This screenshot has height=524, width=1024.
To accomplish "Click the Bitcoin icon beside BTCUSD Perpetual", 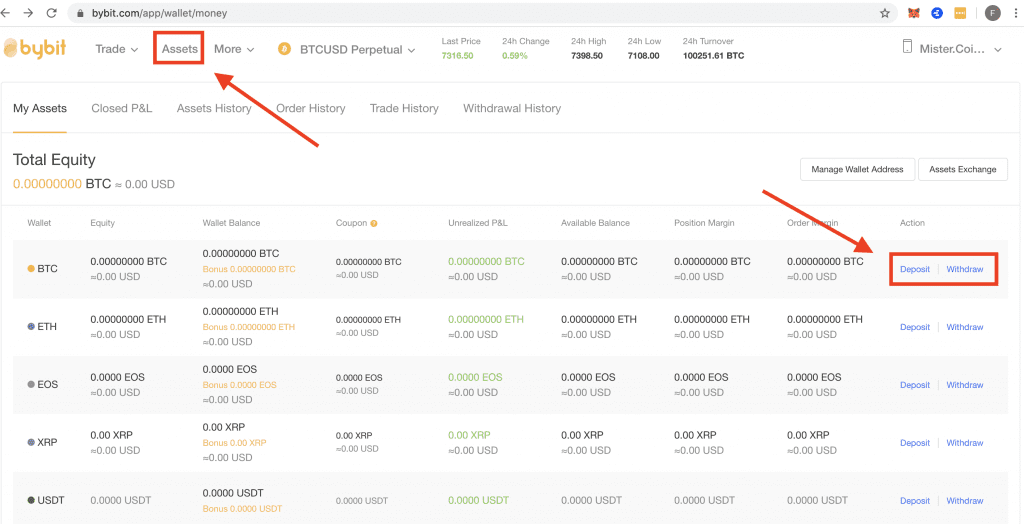I will [x=284, y=49].
